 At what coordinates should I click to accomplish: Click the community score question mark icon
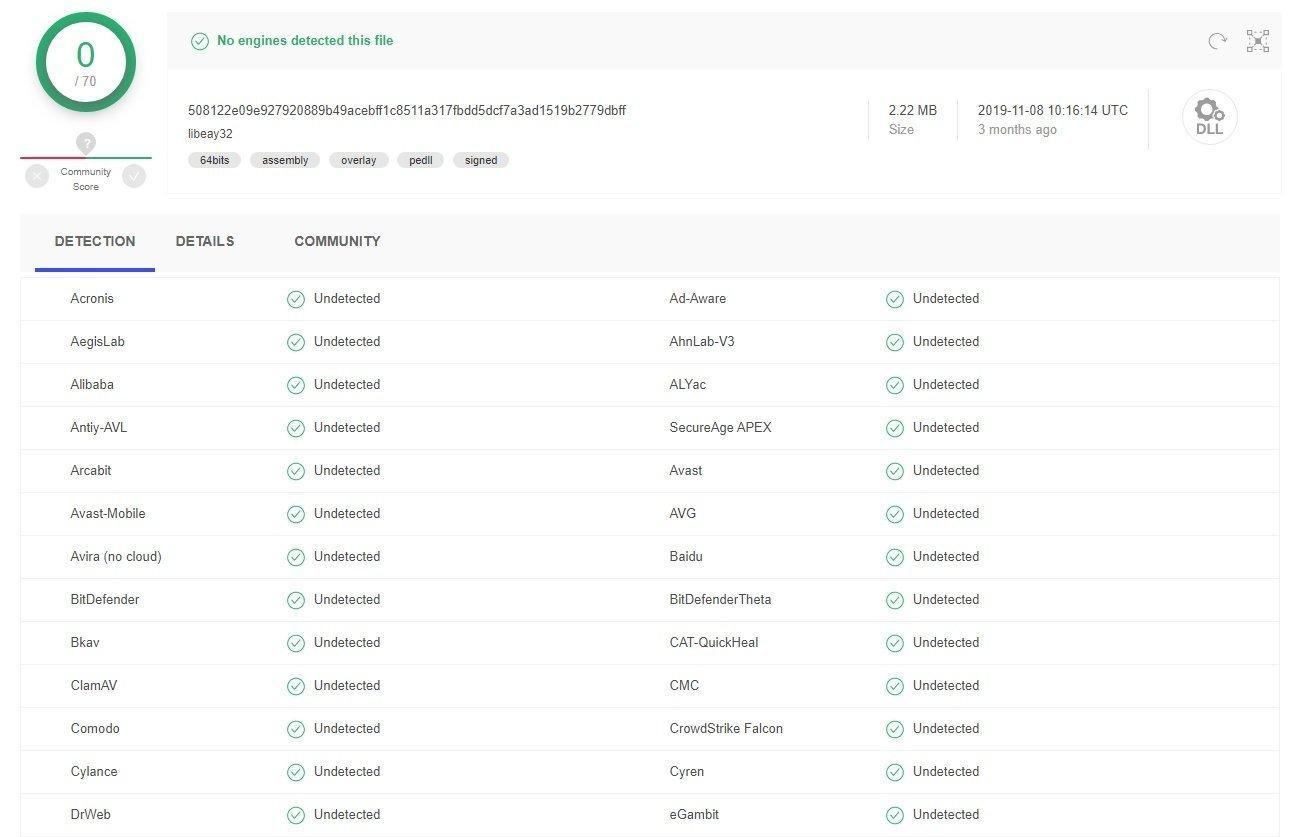point(86,144)
